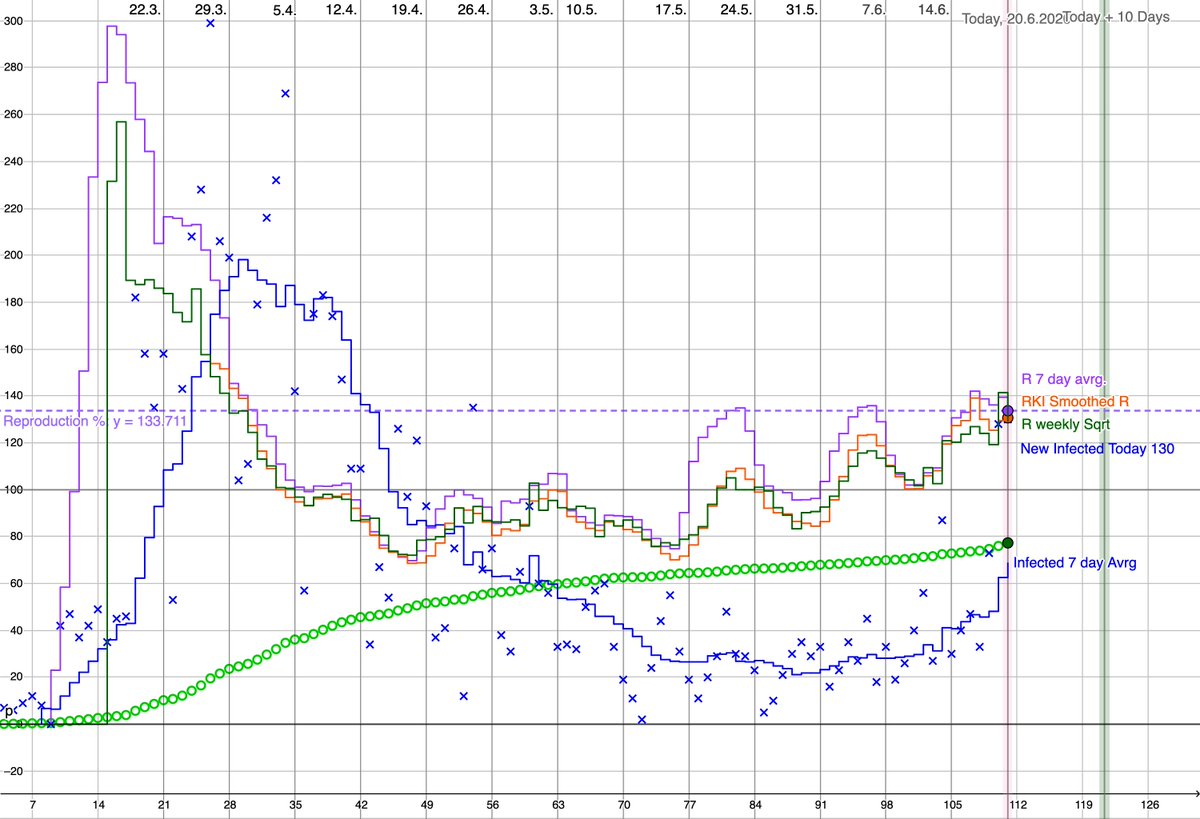Select the 'Infected 7 day Avrg' label
The width and height of the screenshot is (1200, 819).
(1075, 563)
